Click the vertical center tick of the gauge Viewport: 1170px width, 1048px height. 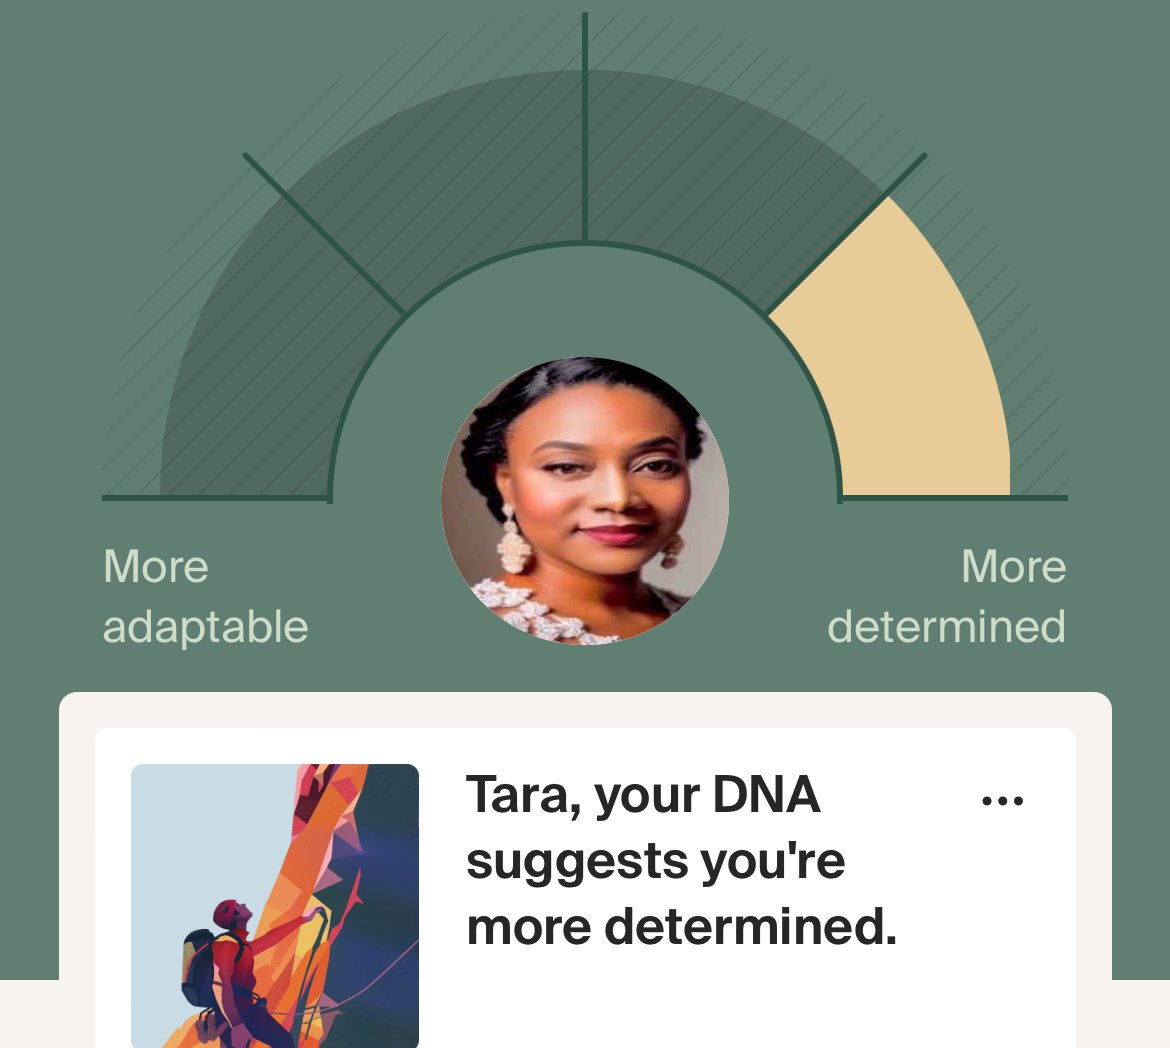coord(585,130)
